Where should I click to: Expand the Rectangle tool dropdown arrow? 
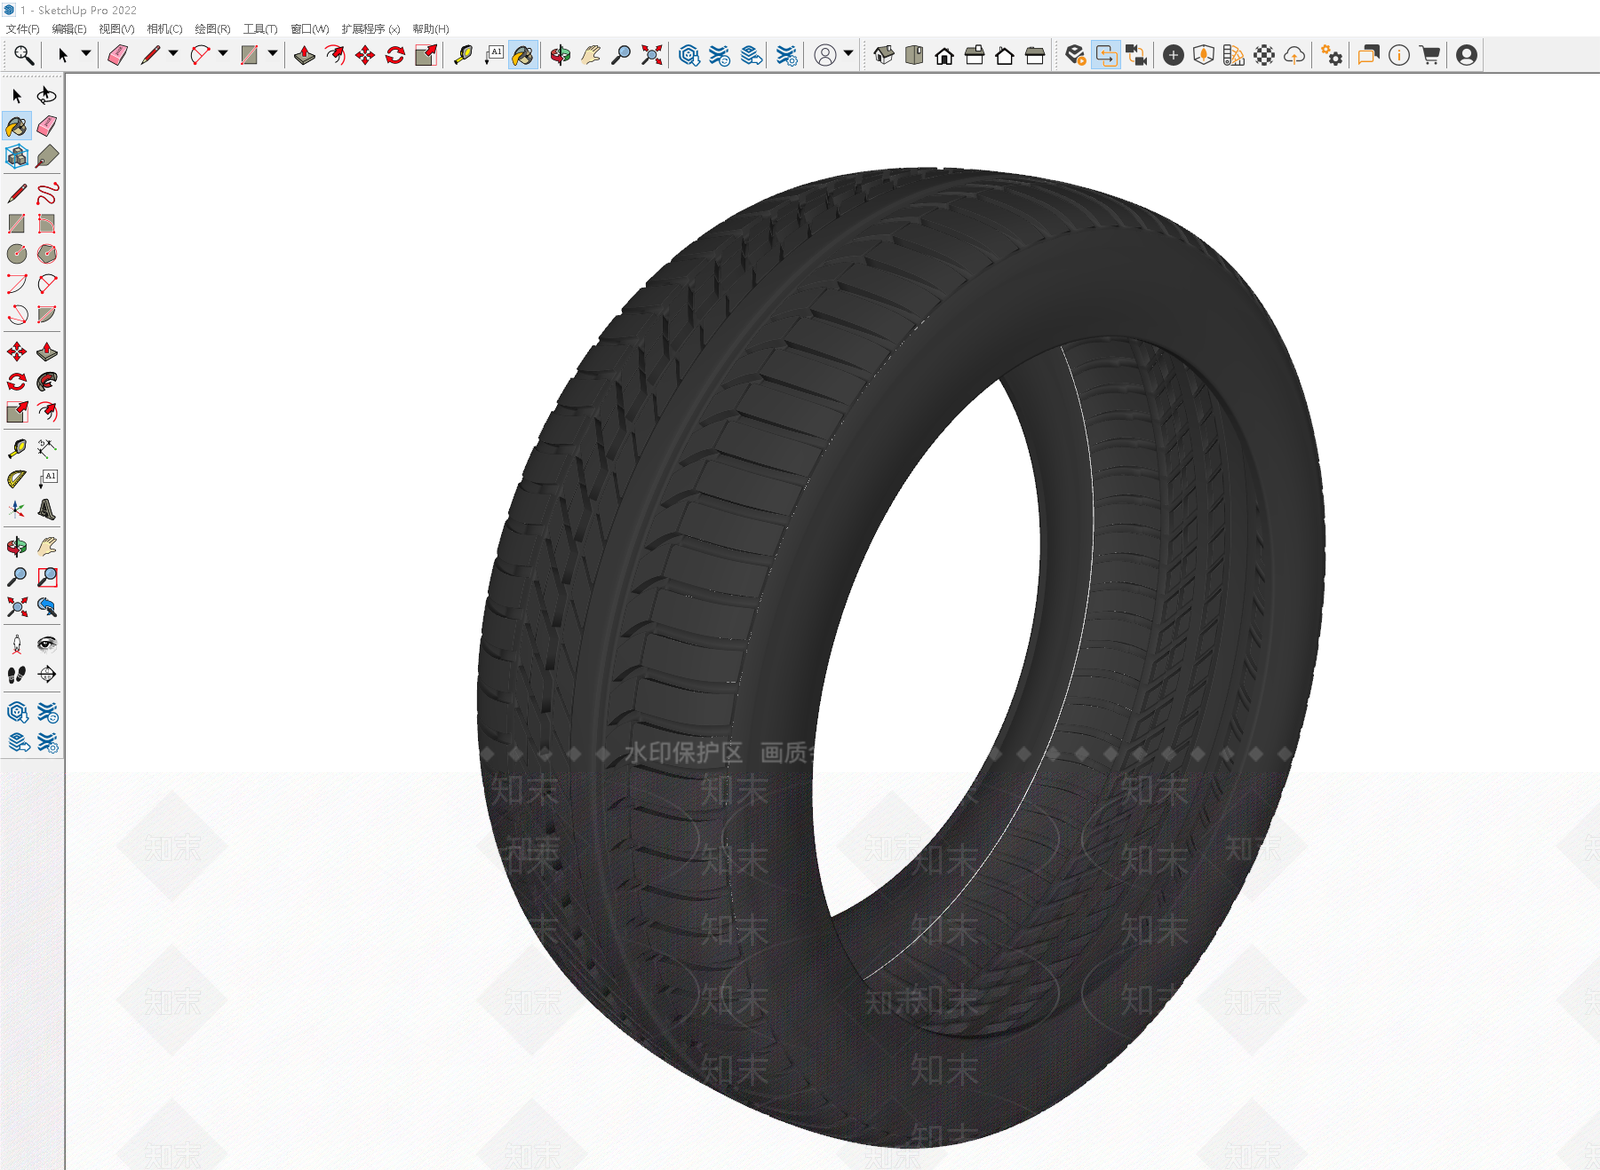pyautogui.click(x=272, y=54)
